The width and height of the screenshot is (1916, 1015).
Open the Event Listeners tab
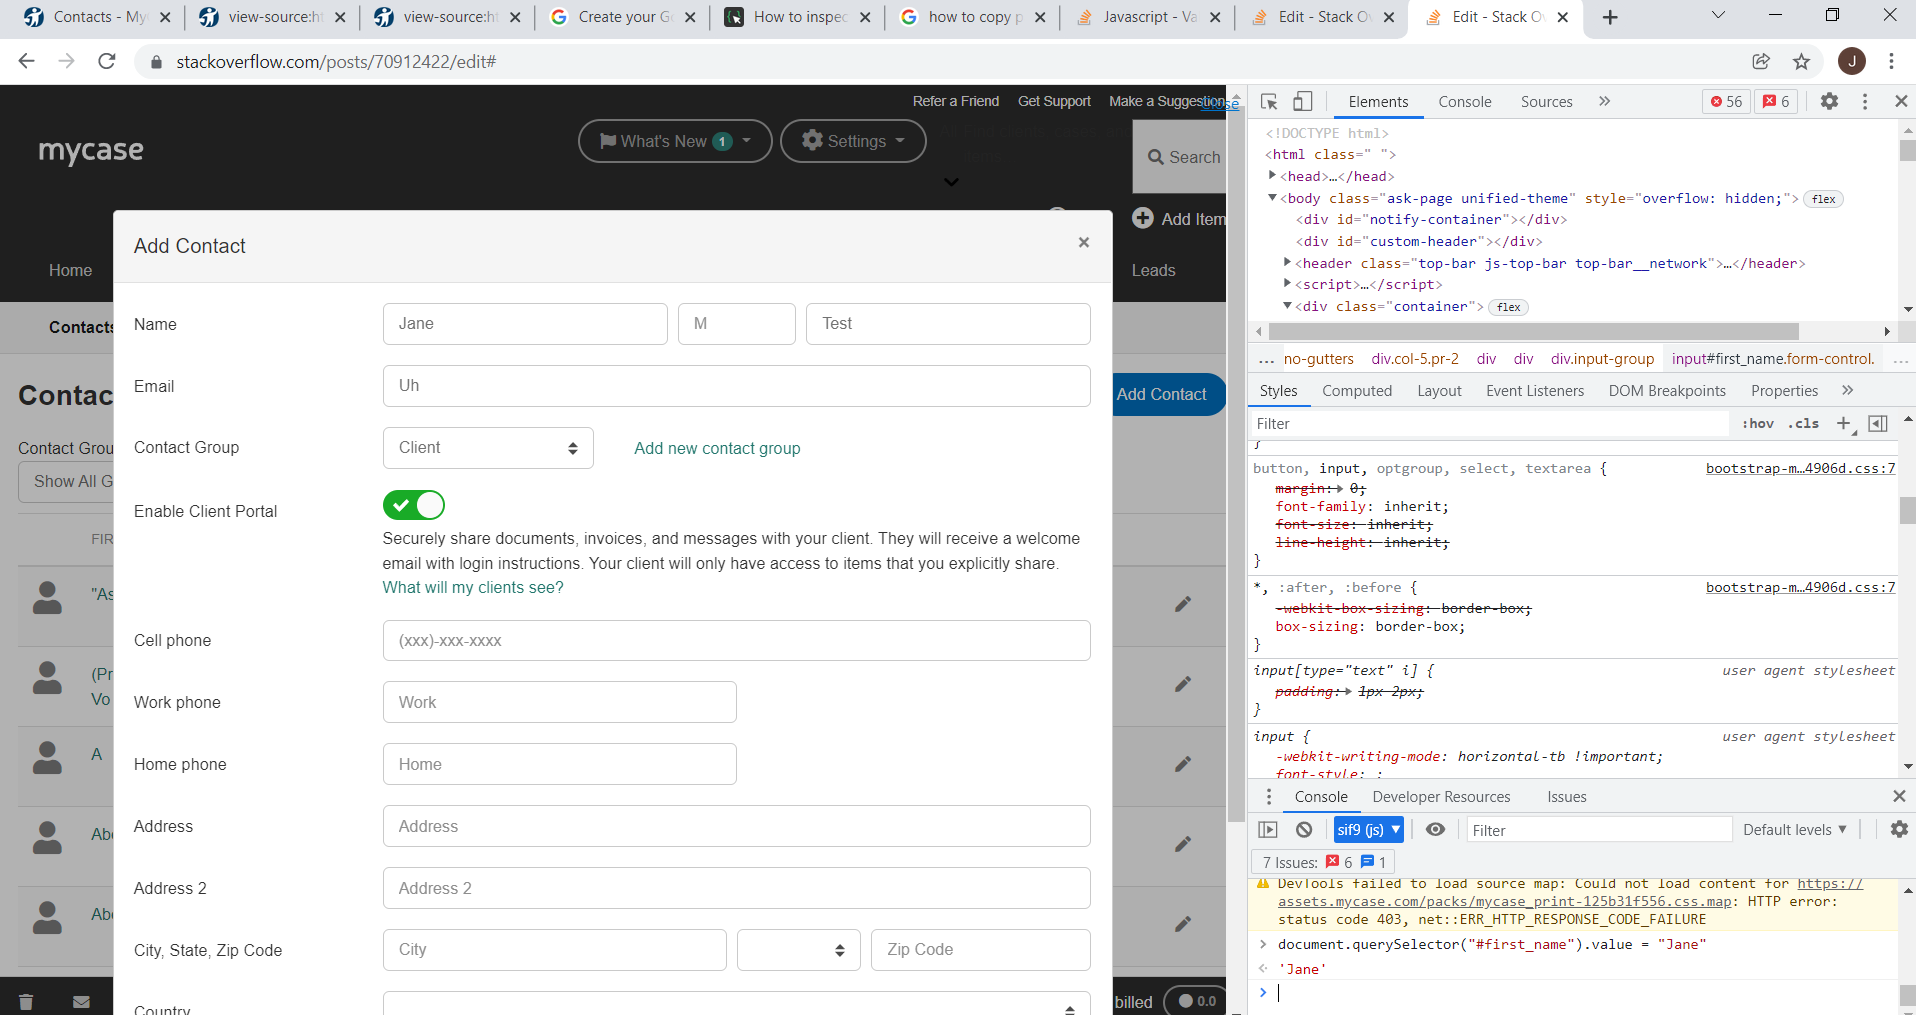(1534, 391)
